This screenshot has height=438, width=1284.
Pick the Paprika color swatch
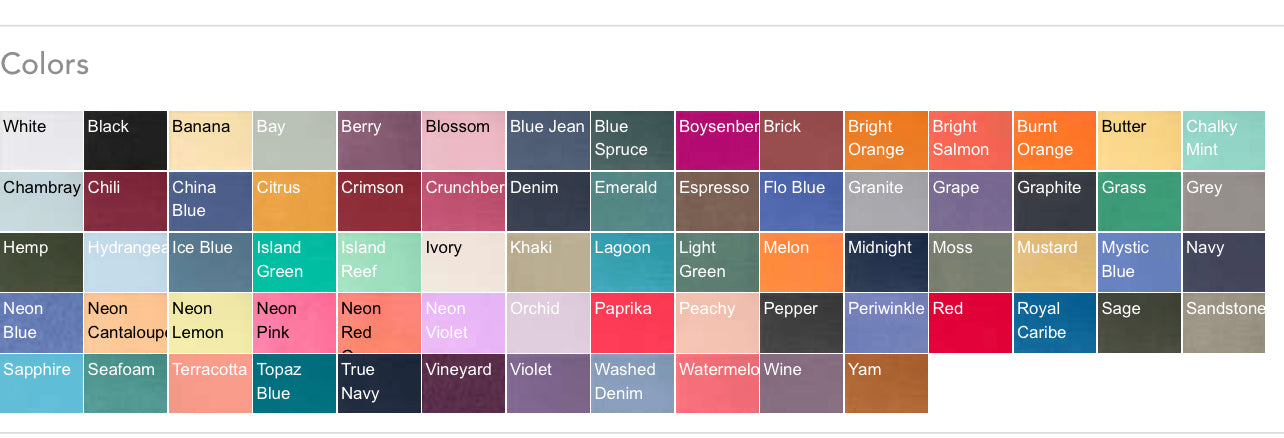632,323
